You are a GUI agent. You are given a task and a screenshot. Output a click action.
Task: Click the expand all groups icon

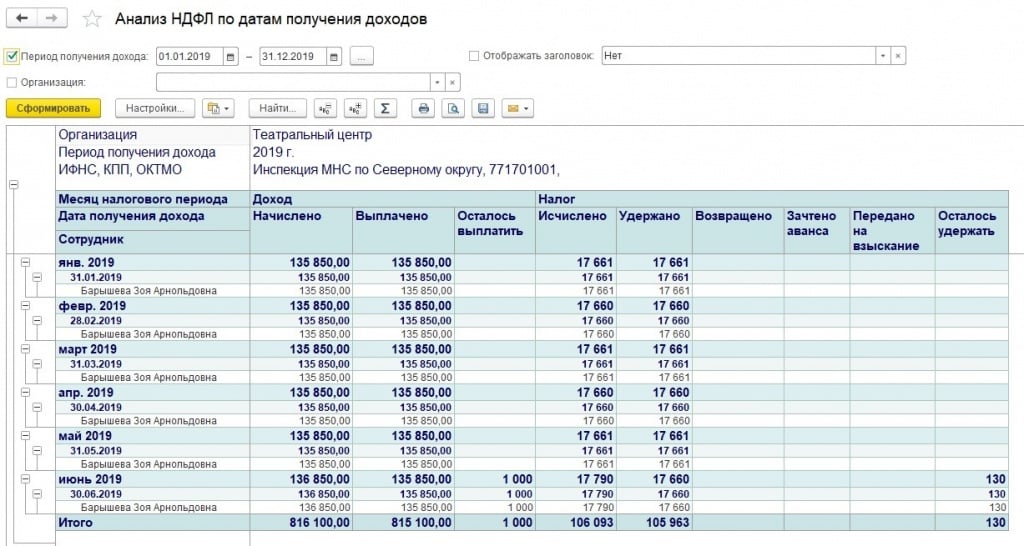point(354,108)
